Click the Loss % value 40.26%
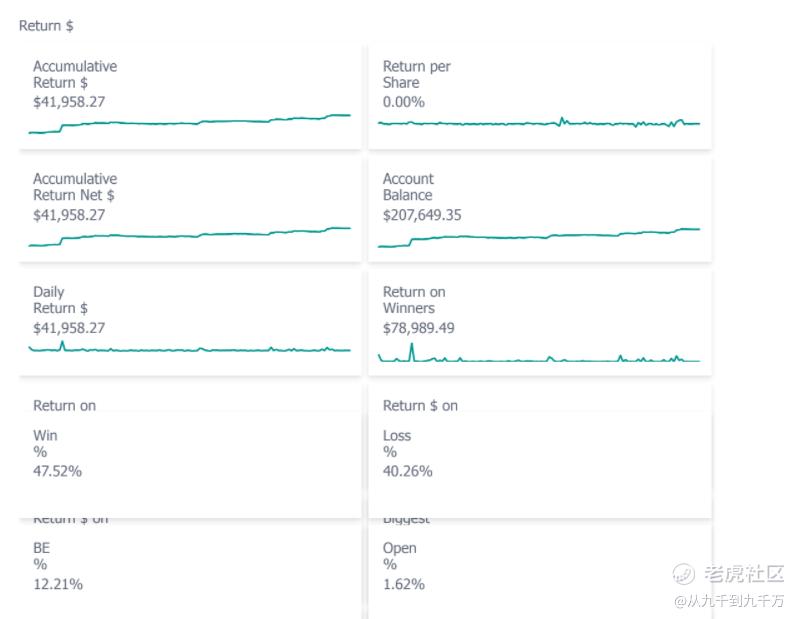The height and width of the screenshot is (619, 799). click(408, 471)
